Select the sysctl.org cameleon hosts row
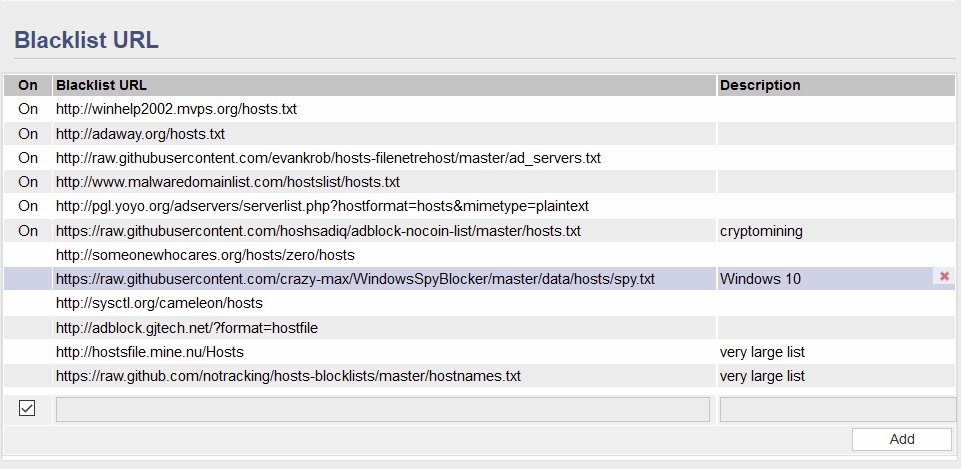Image resolution: width=962 pixels, height=469 pixels. point(480,303)
